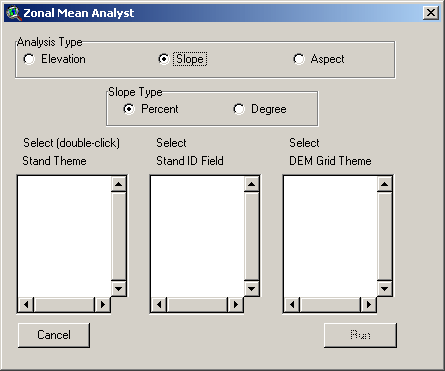Click the Run button
445x371 pixels.
[x=360, y=335]
